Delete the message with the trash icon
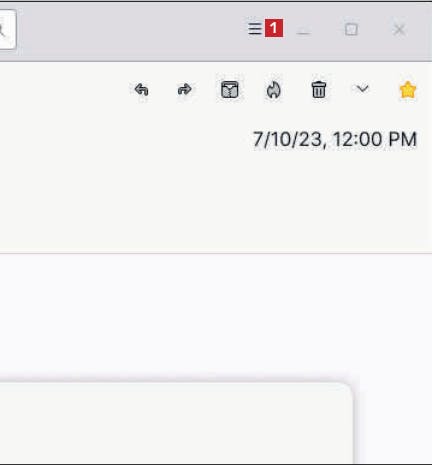 318,90
